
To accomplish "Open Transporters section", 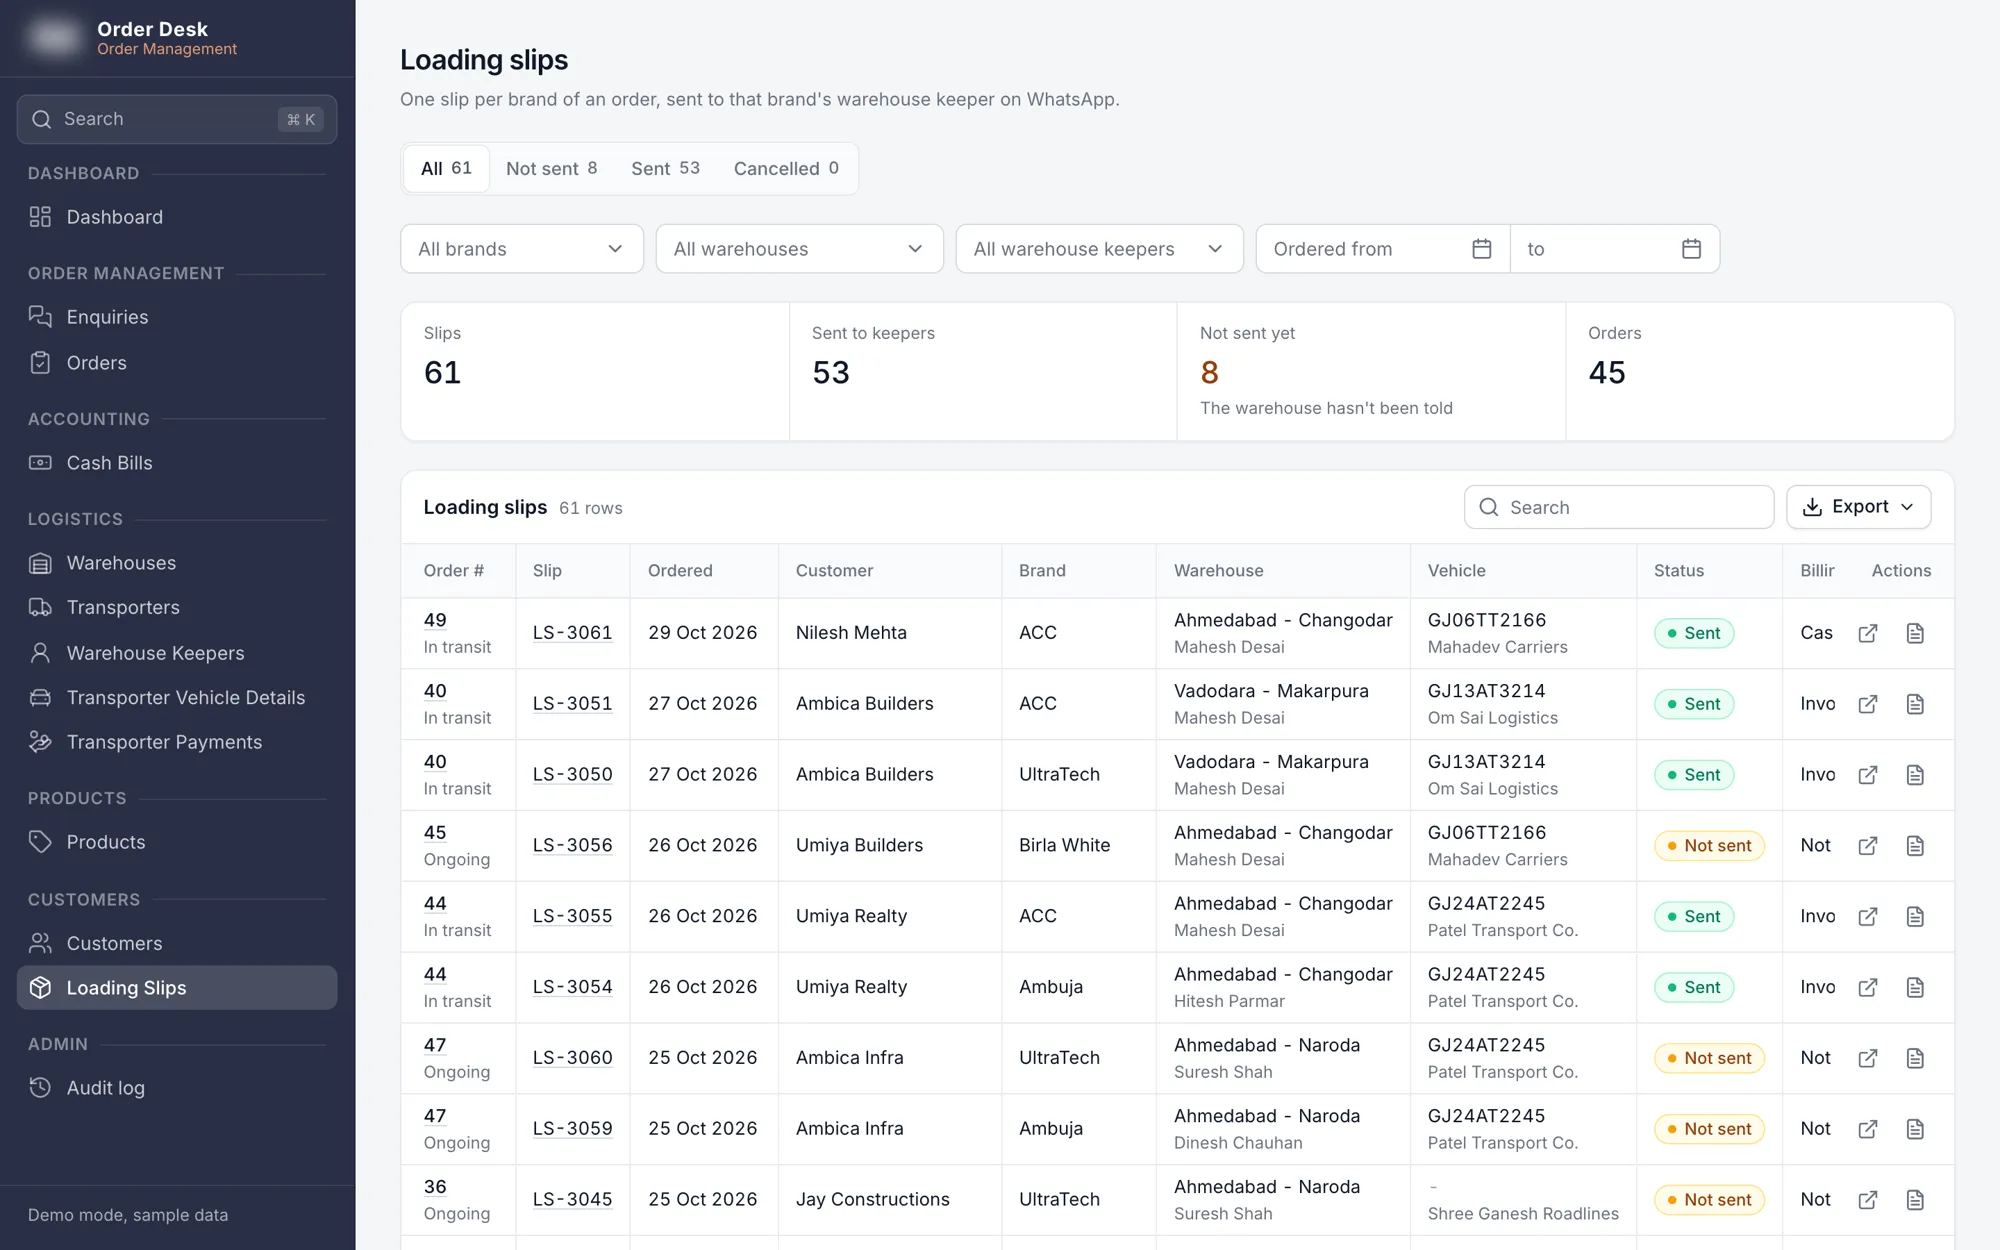I will point(177,607).
